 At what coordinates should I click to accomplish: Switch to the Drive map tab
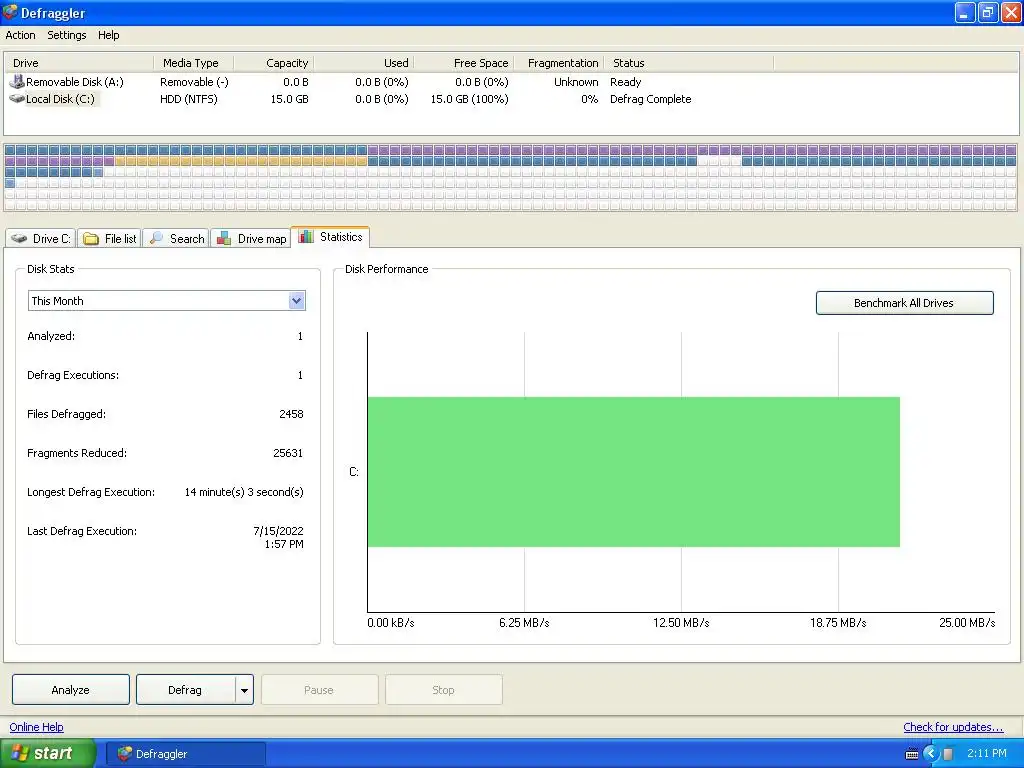[x=251, y=238]
